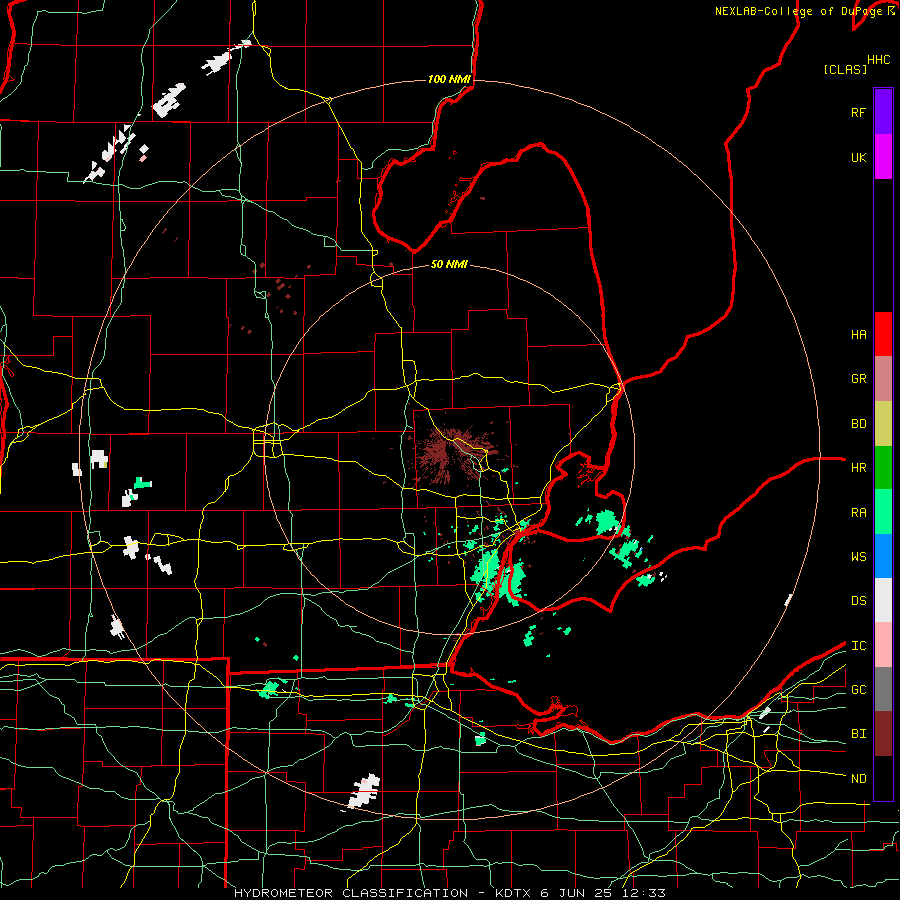
Task: Click the IC light pink legend swatch
Action: (x=883, y=645)
